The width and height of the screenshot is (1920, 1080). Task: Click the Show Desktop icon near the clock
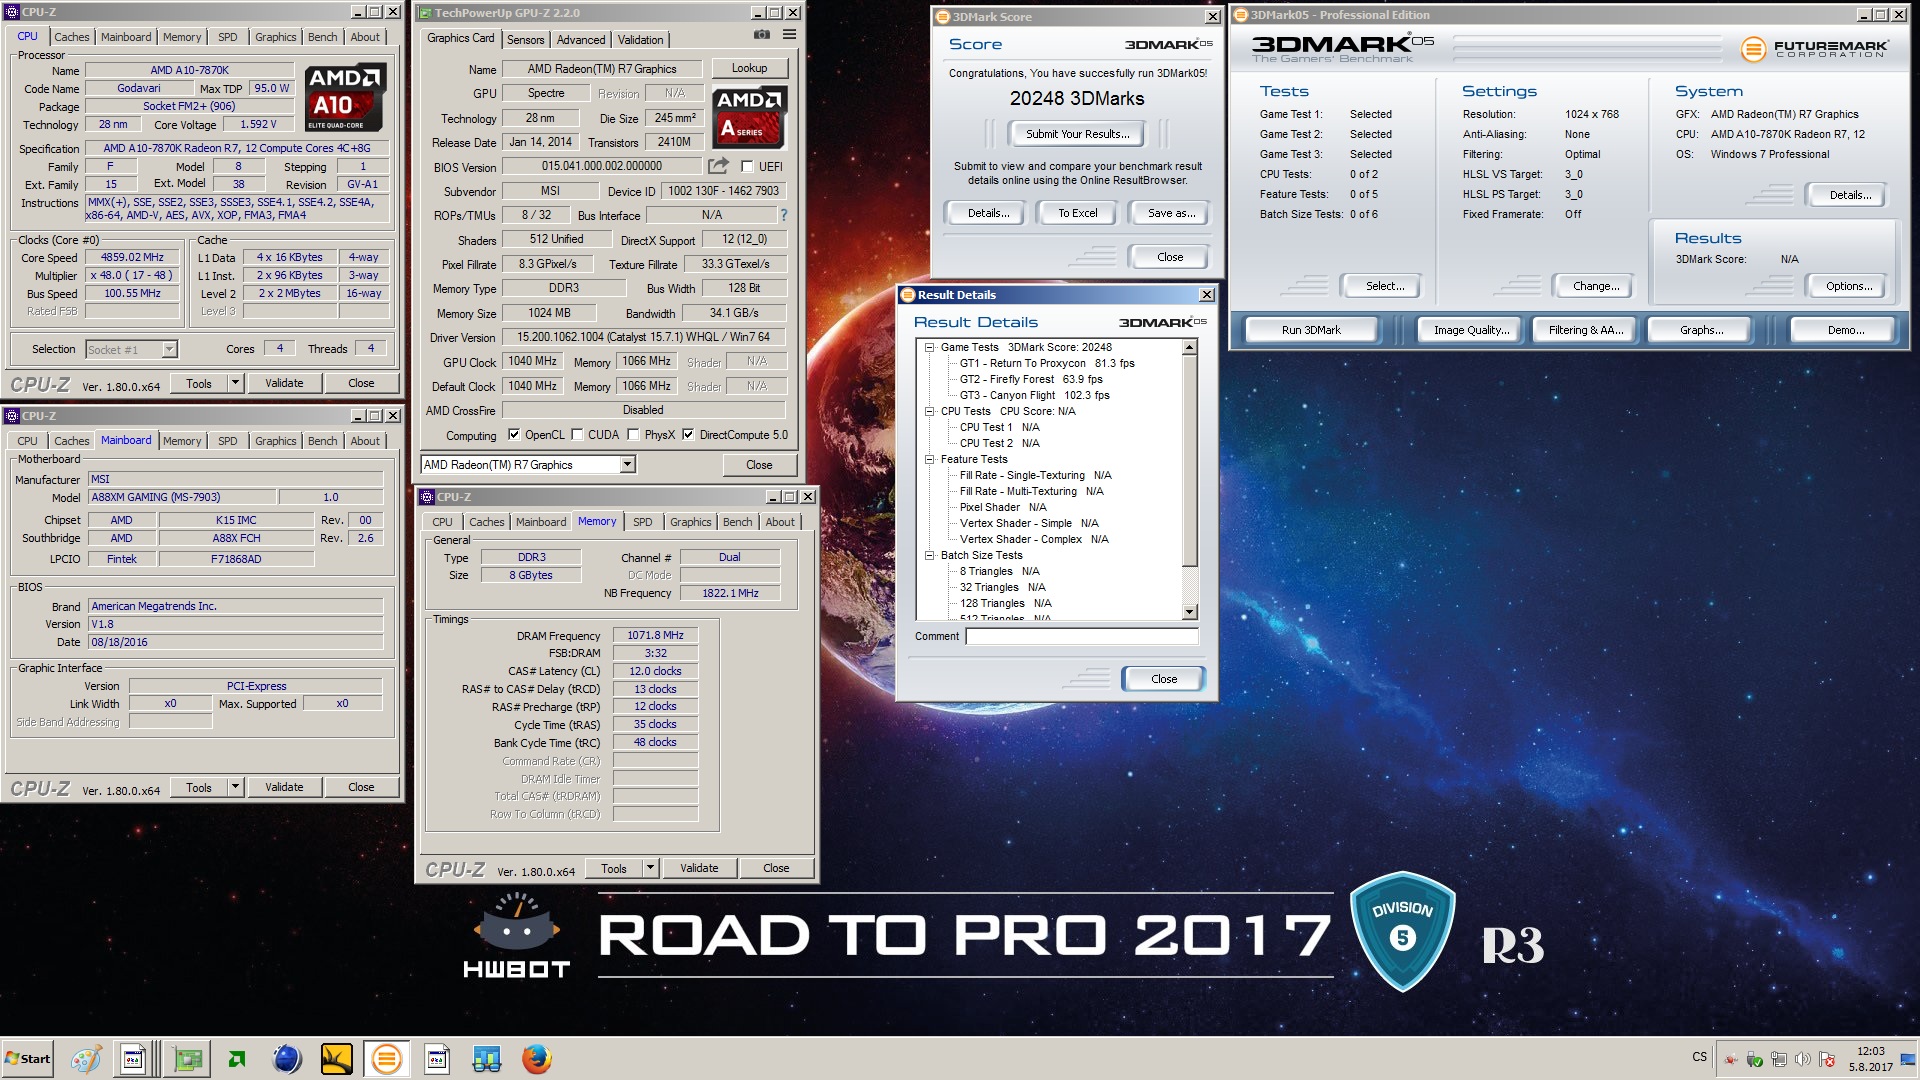tap(1910, 1059)
